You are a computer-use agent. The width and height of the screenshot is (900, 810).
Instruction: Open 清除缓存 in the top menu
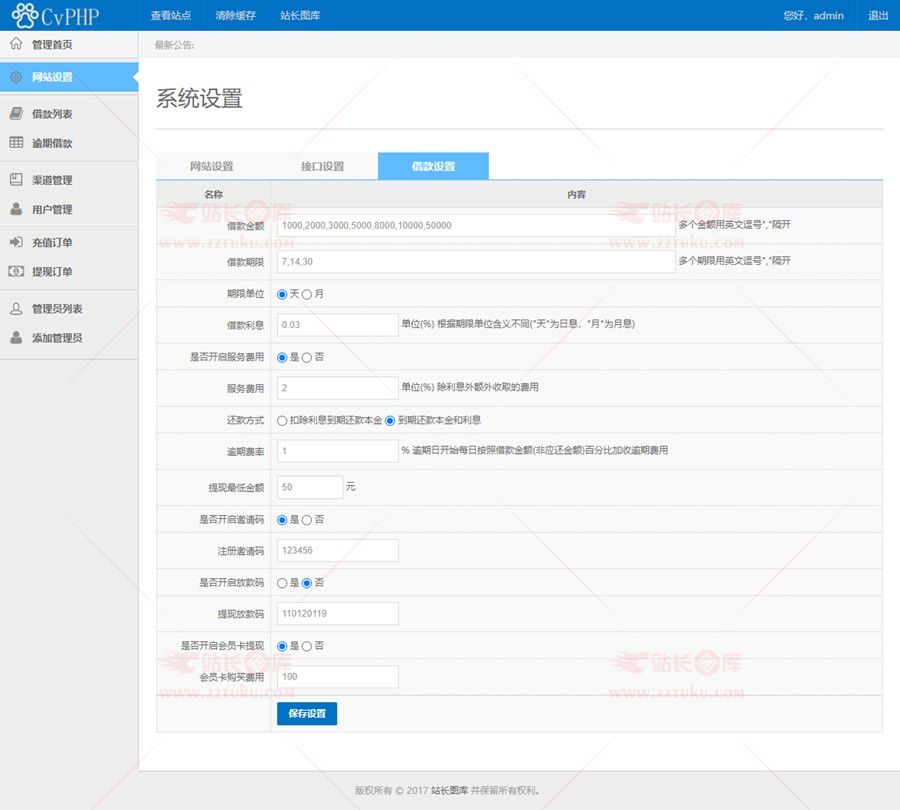click(235, 16)
